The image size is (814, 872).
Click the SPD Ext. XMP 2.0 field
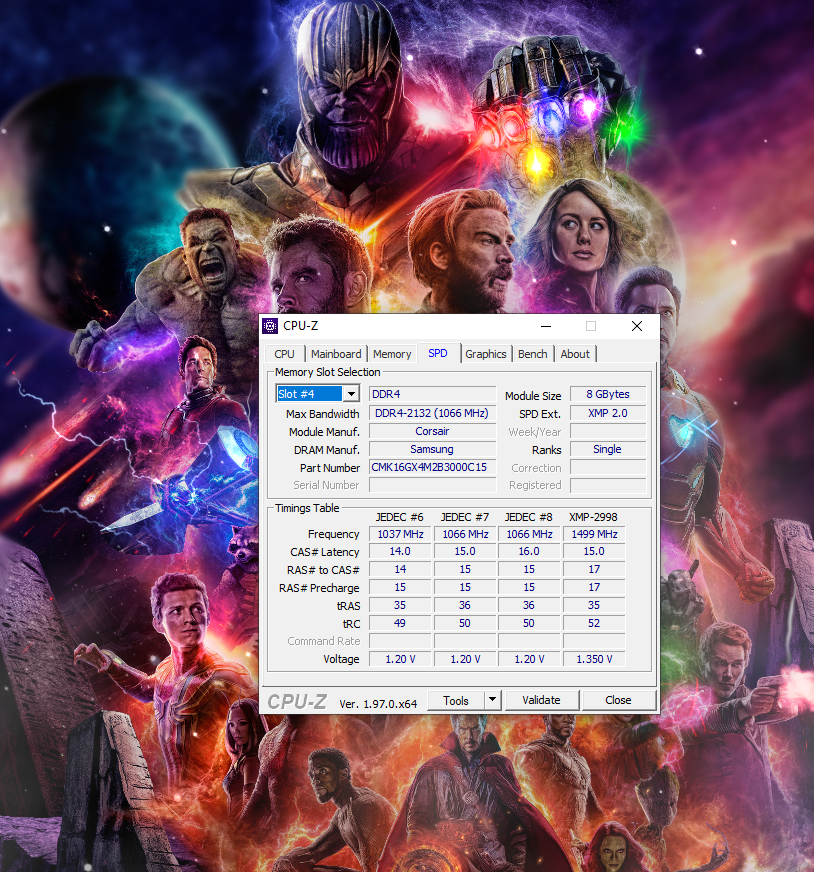(x=607, y=413)
